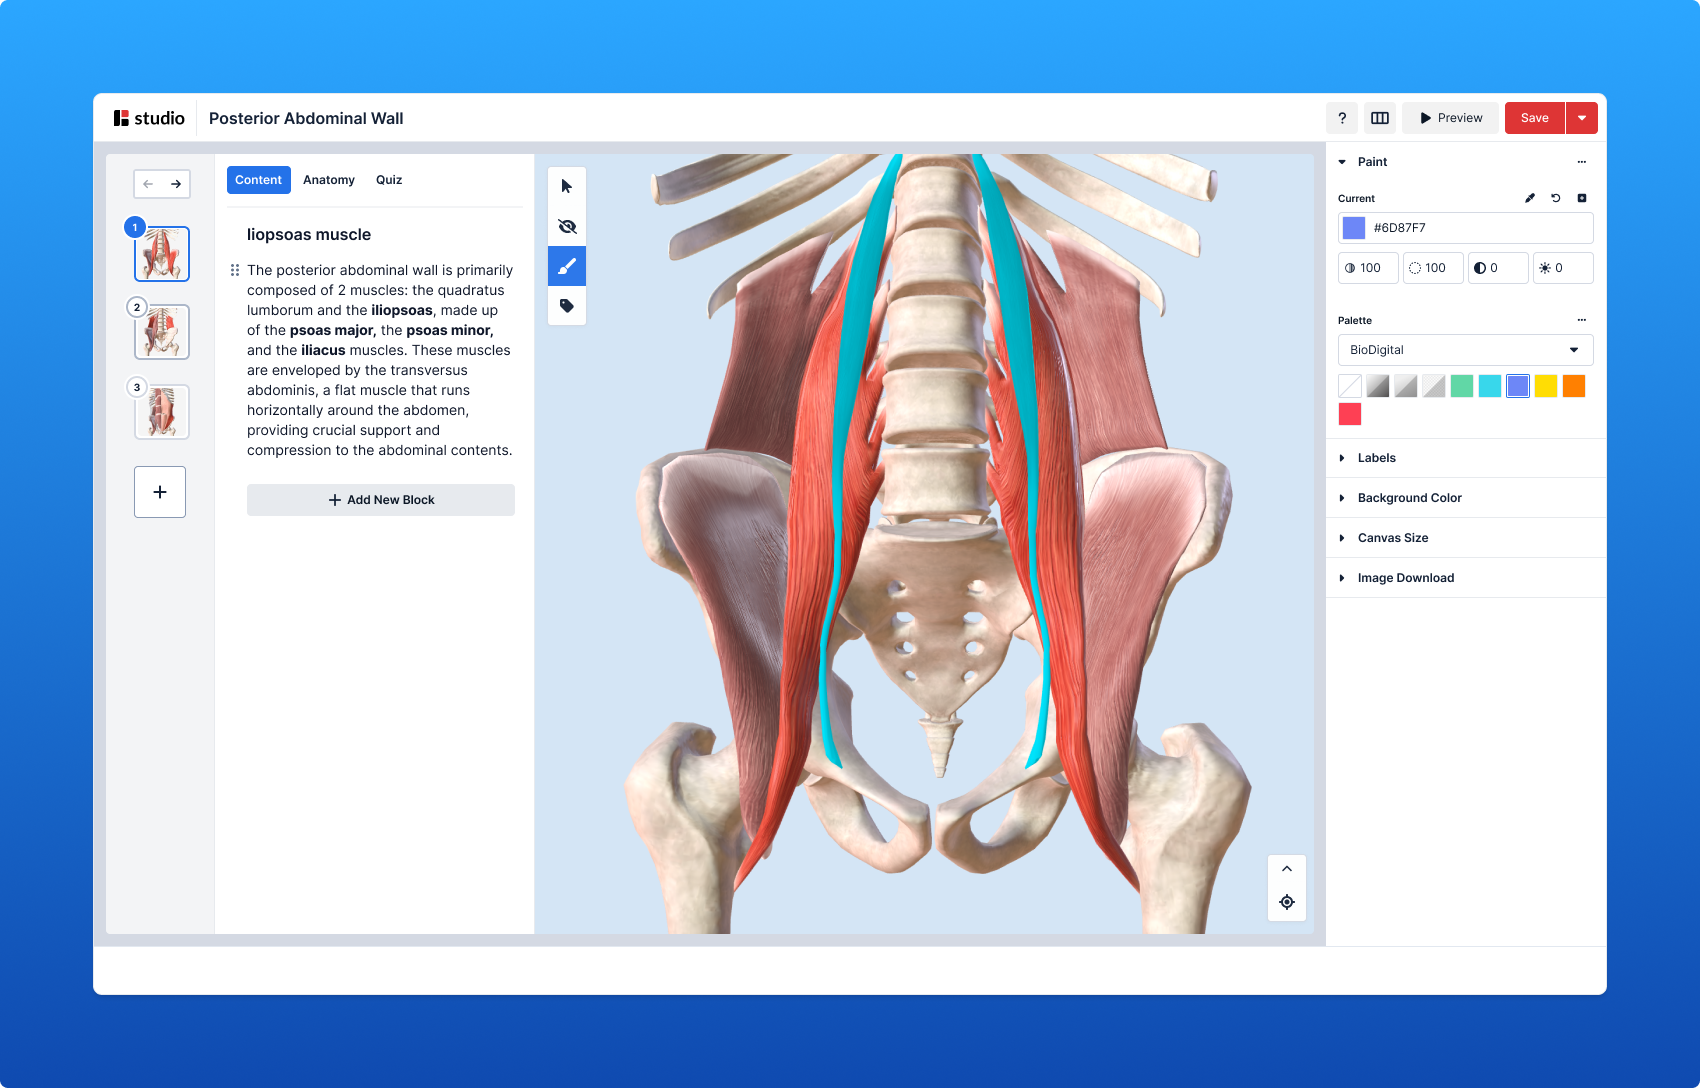
Task: Open the BioDigital palette dropdown
Action: (1465, 350)
